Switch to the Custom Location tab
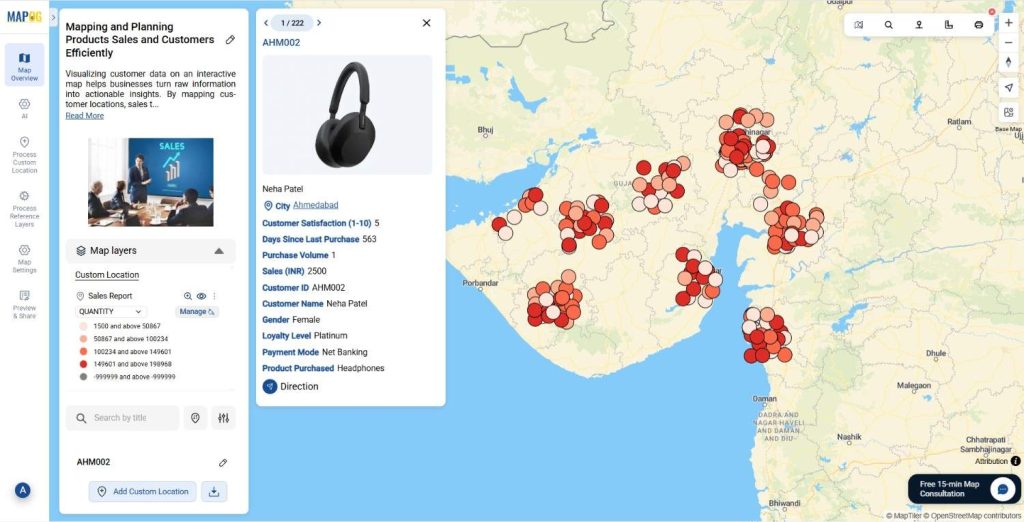Viewport: 1024px width, 522px height. 107,275
